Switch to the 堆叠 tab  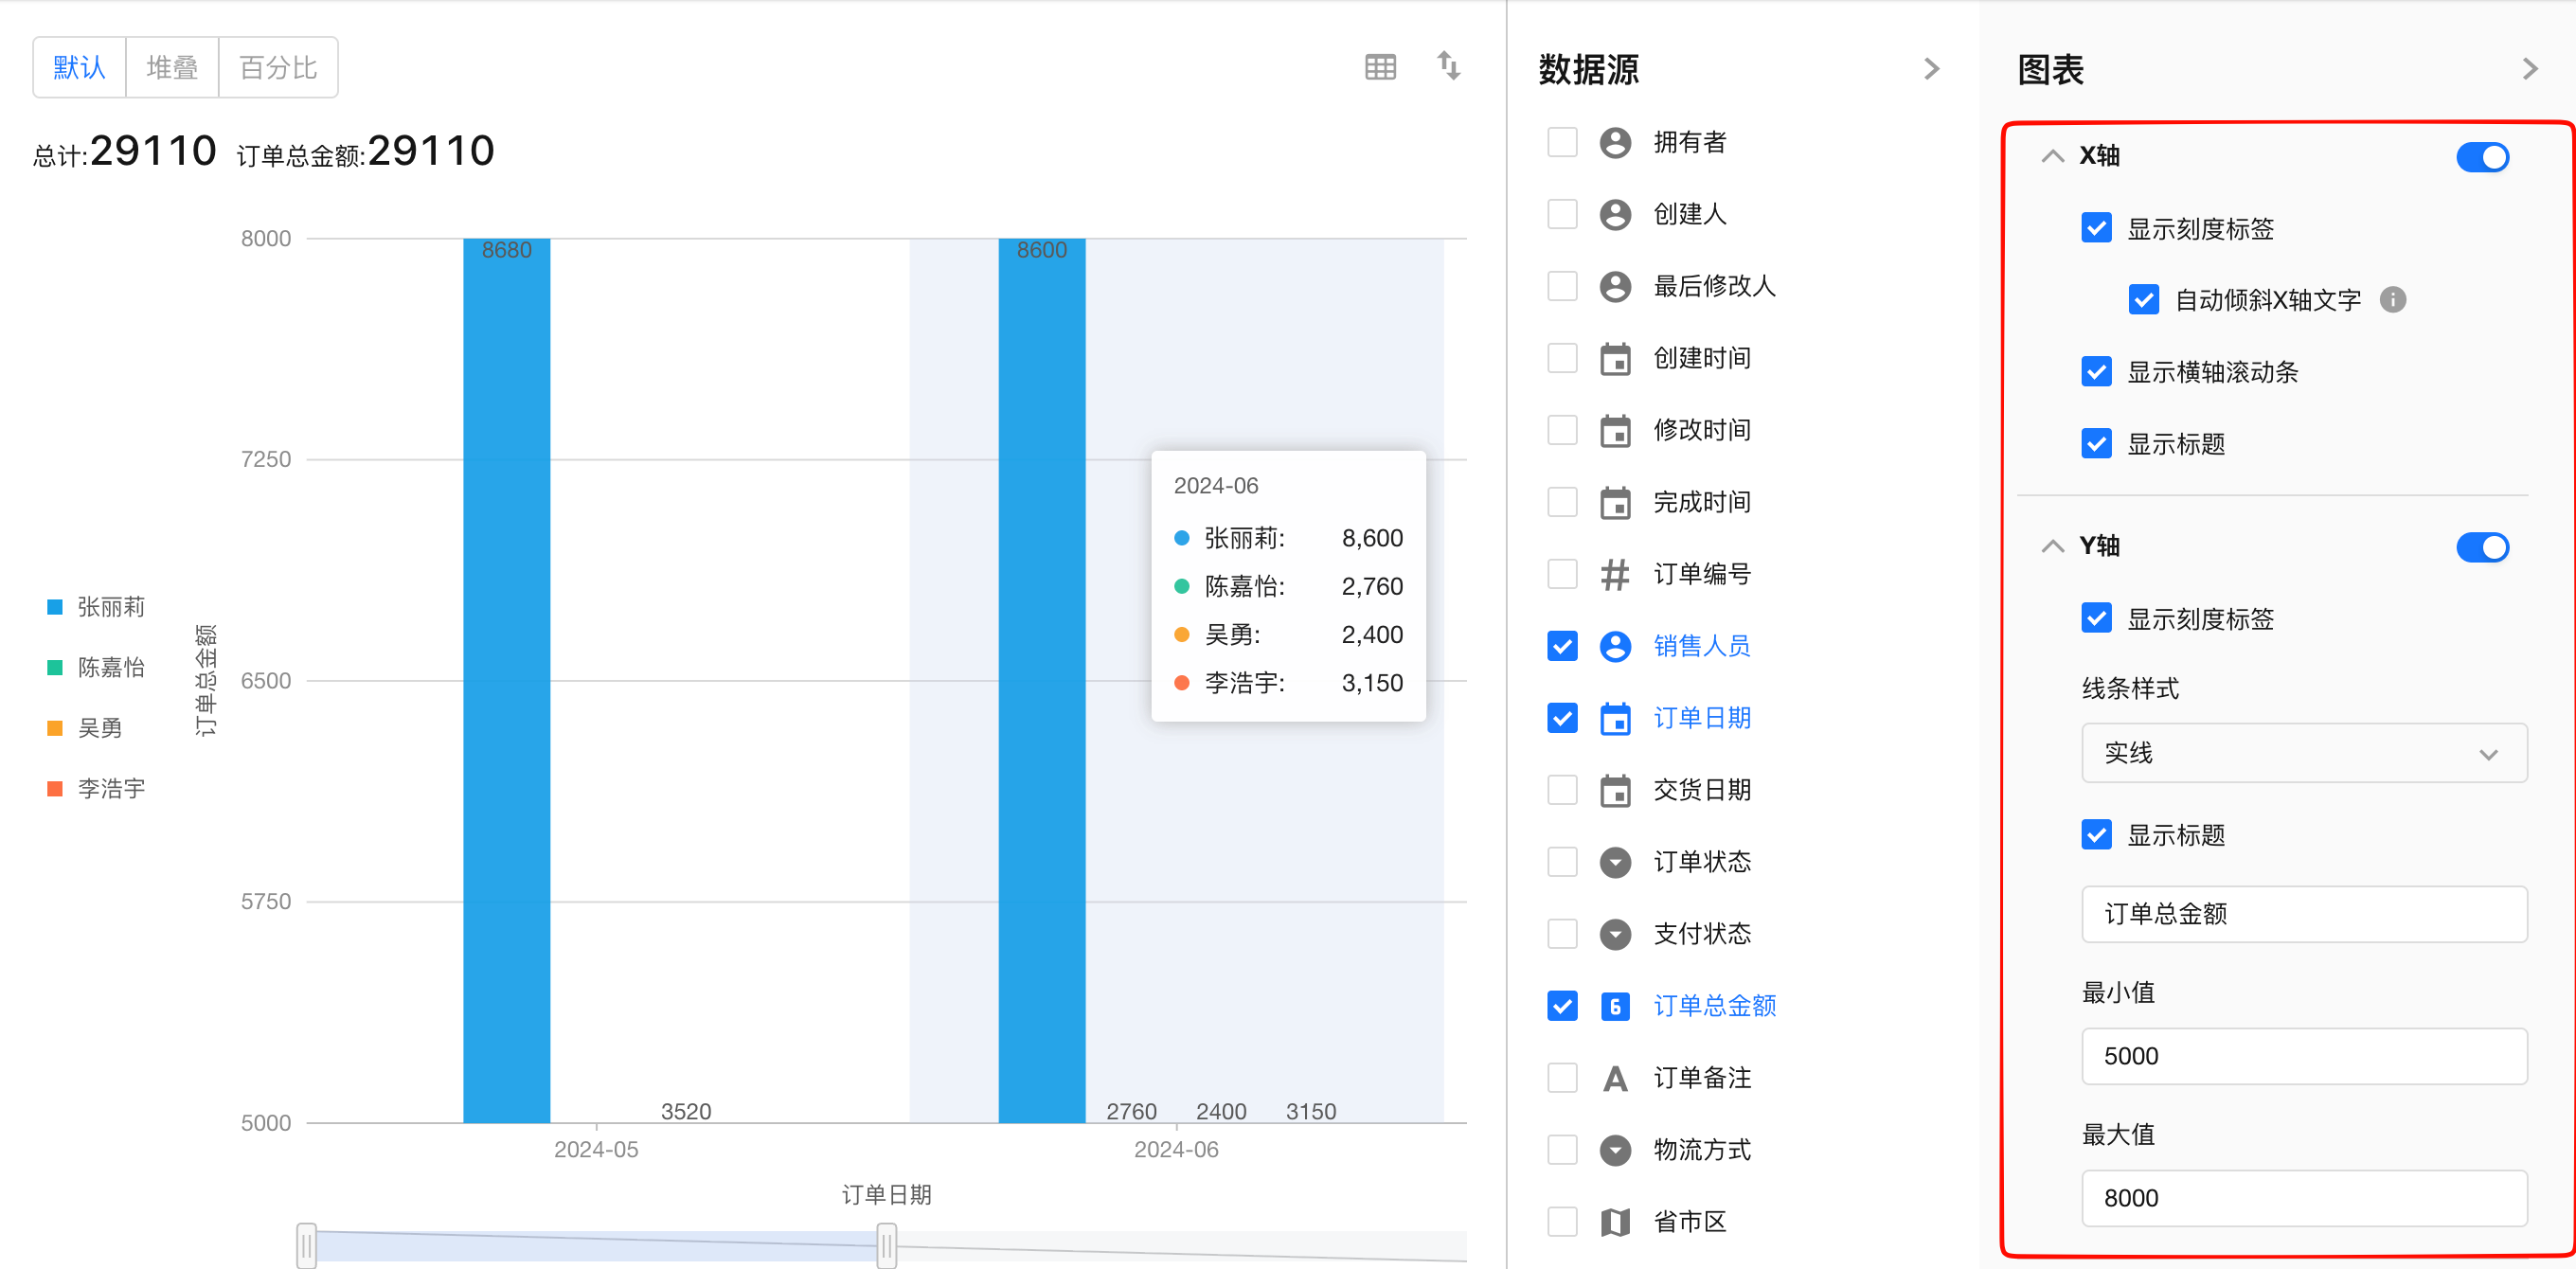(x=172, y=67)
